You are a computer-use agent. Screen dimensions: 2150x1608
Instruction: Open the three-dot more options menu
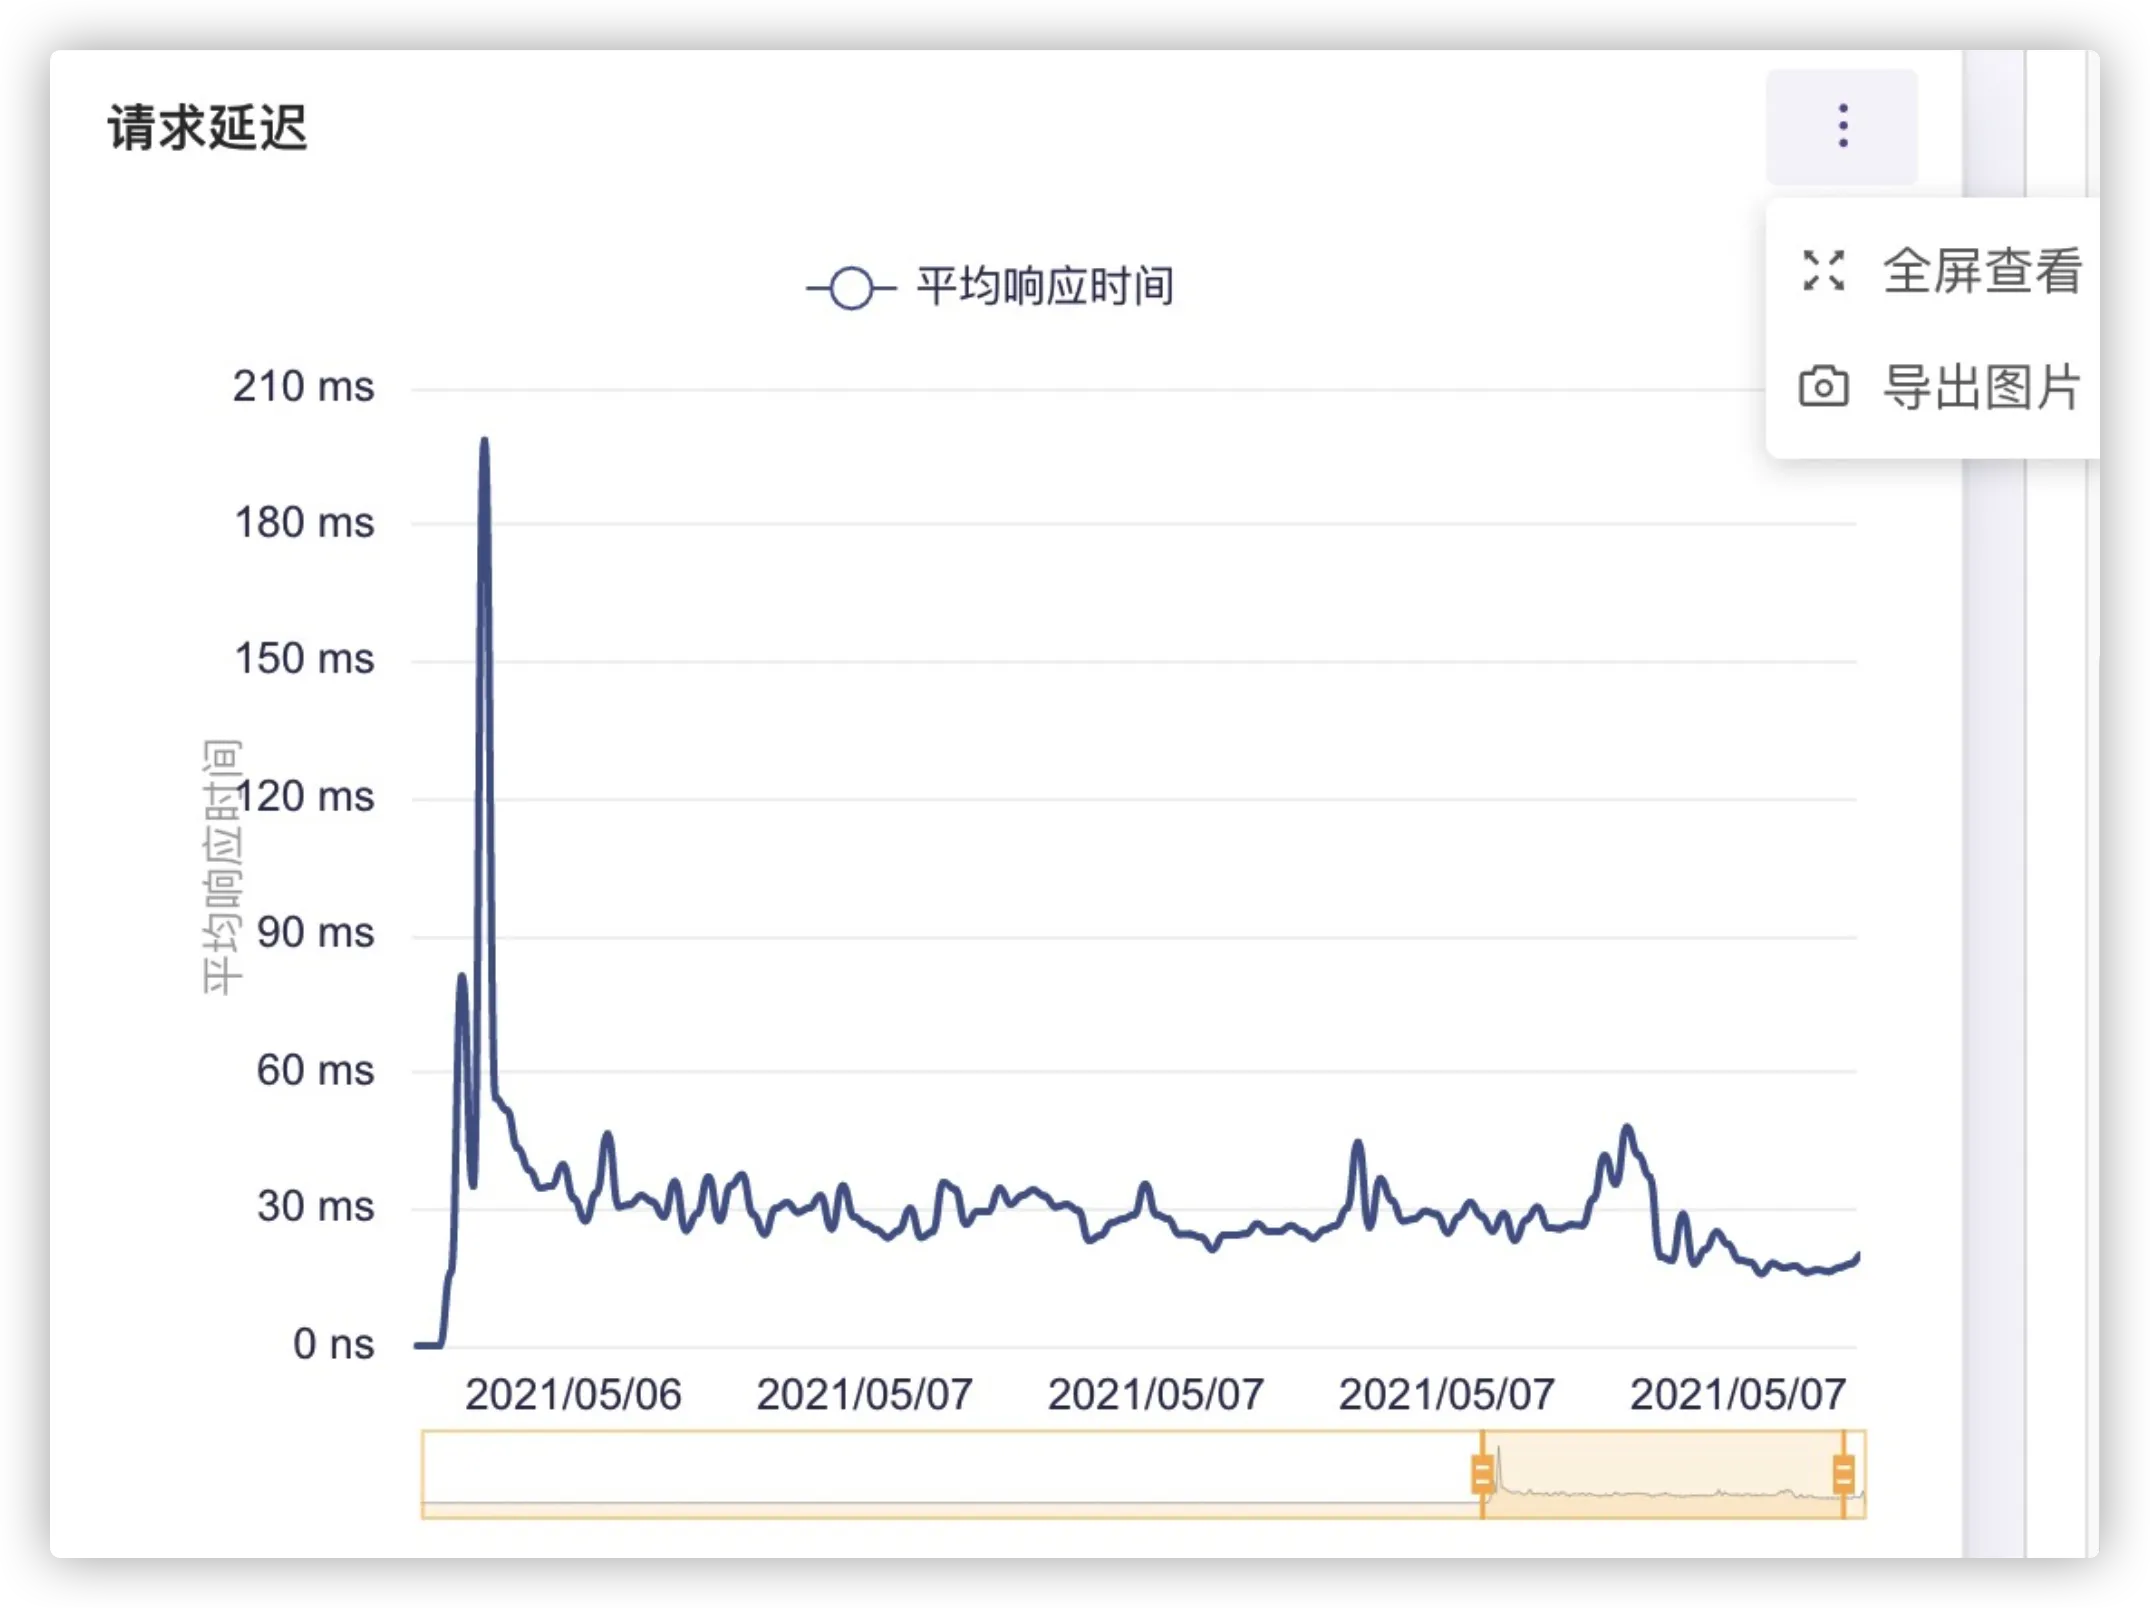[1842, 127]
